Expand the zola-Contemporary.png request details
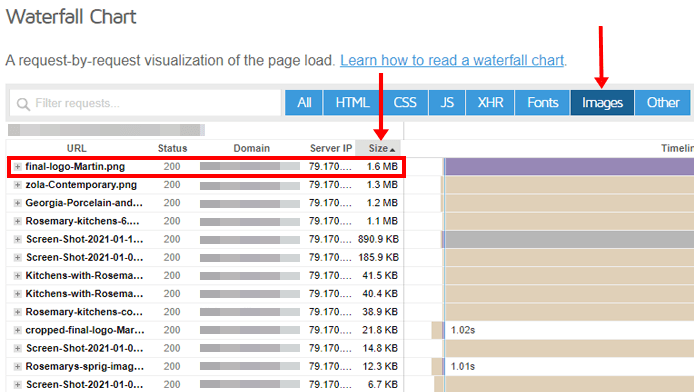 click(x=17, y=185)
